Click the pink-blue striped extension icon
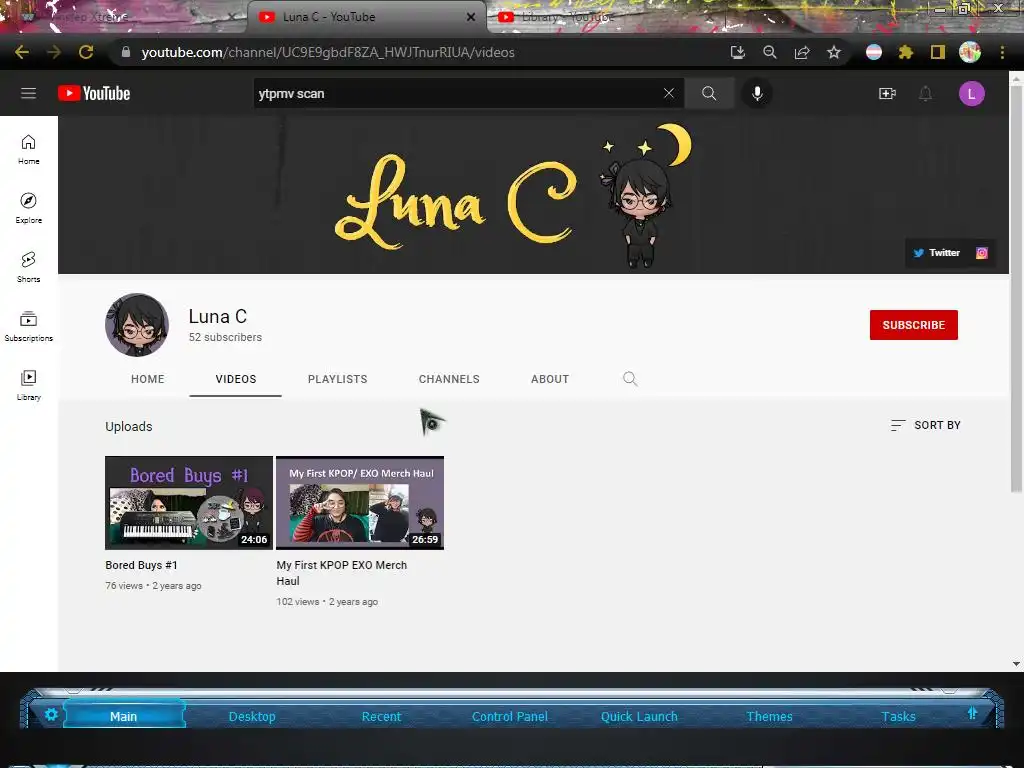This screenshot has width=1024, height=768. click(874, 52)
